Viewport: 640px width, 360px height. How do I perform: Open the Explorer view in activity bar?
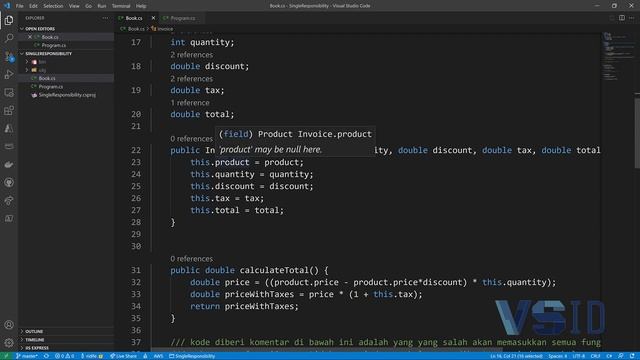click(x=9, y=20)
